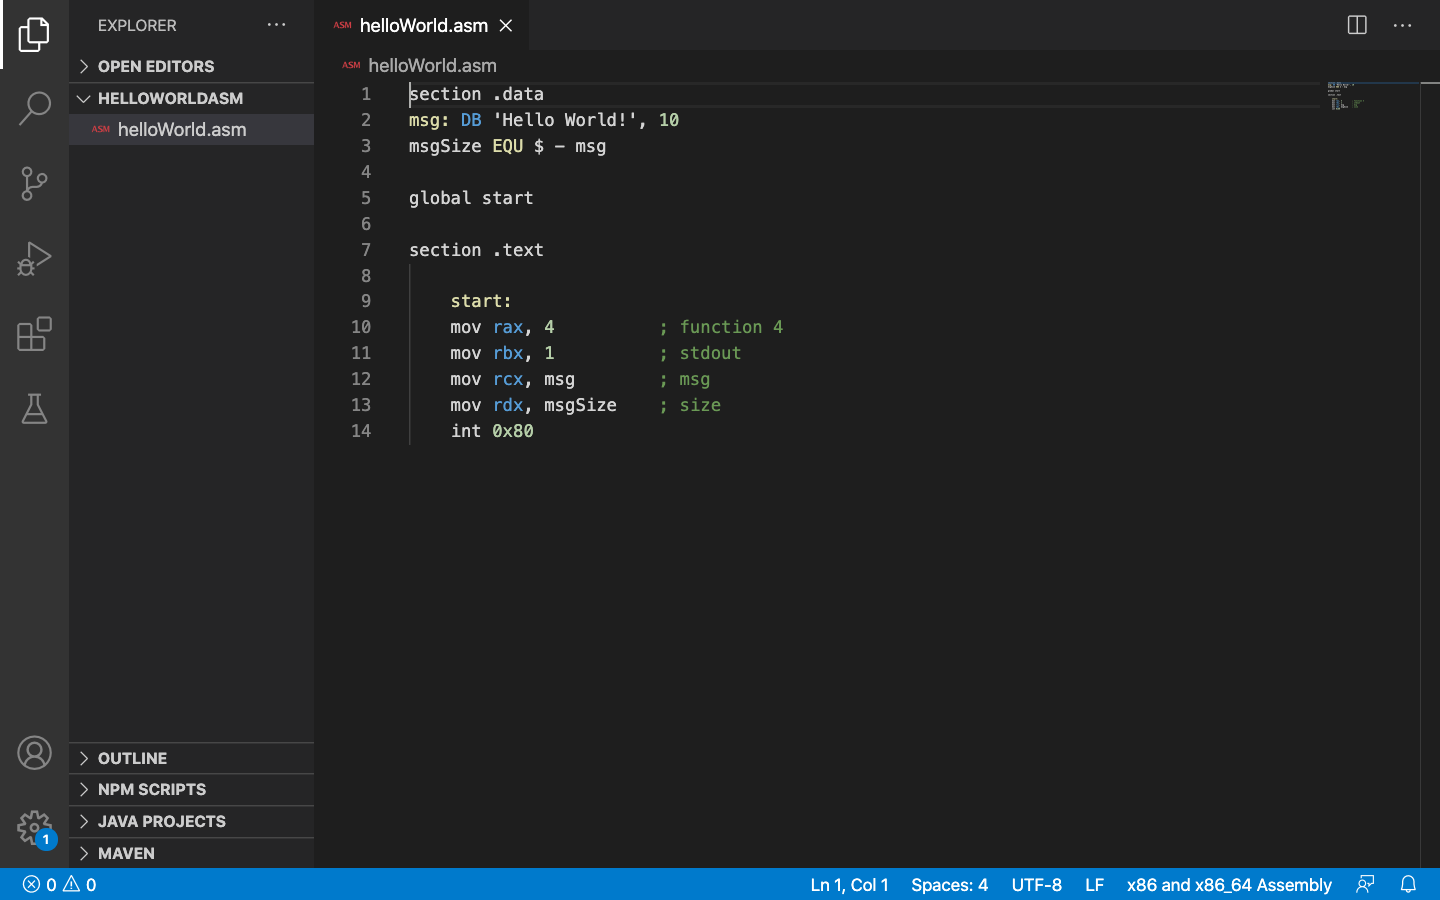Click UTF-8 encoding in status bar
This screenshot has width=1440, height=900.
click(x=1036, y=884)
